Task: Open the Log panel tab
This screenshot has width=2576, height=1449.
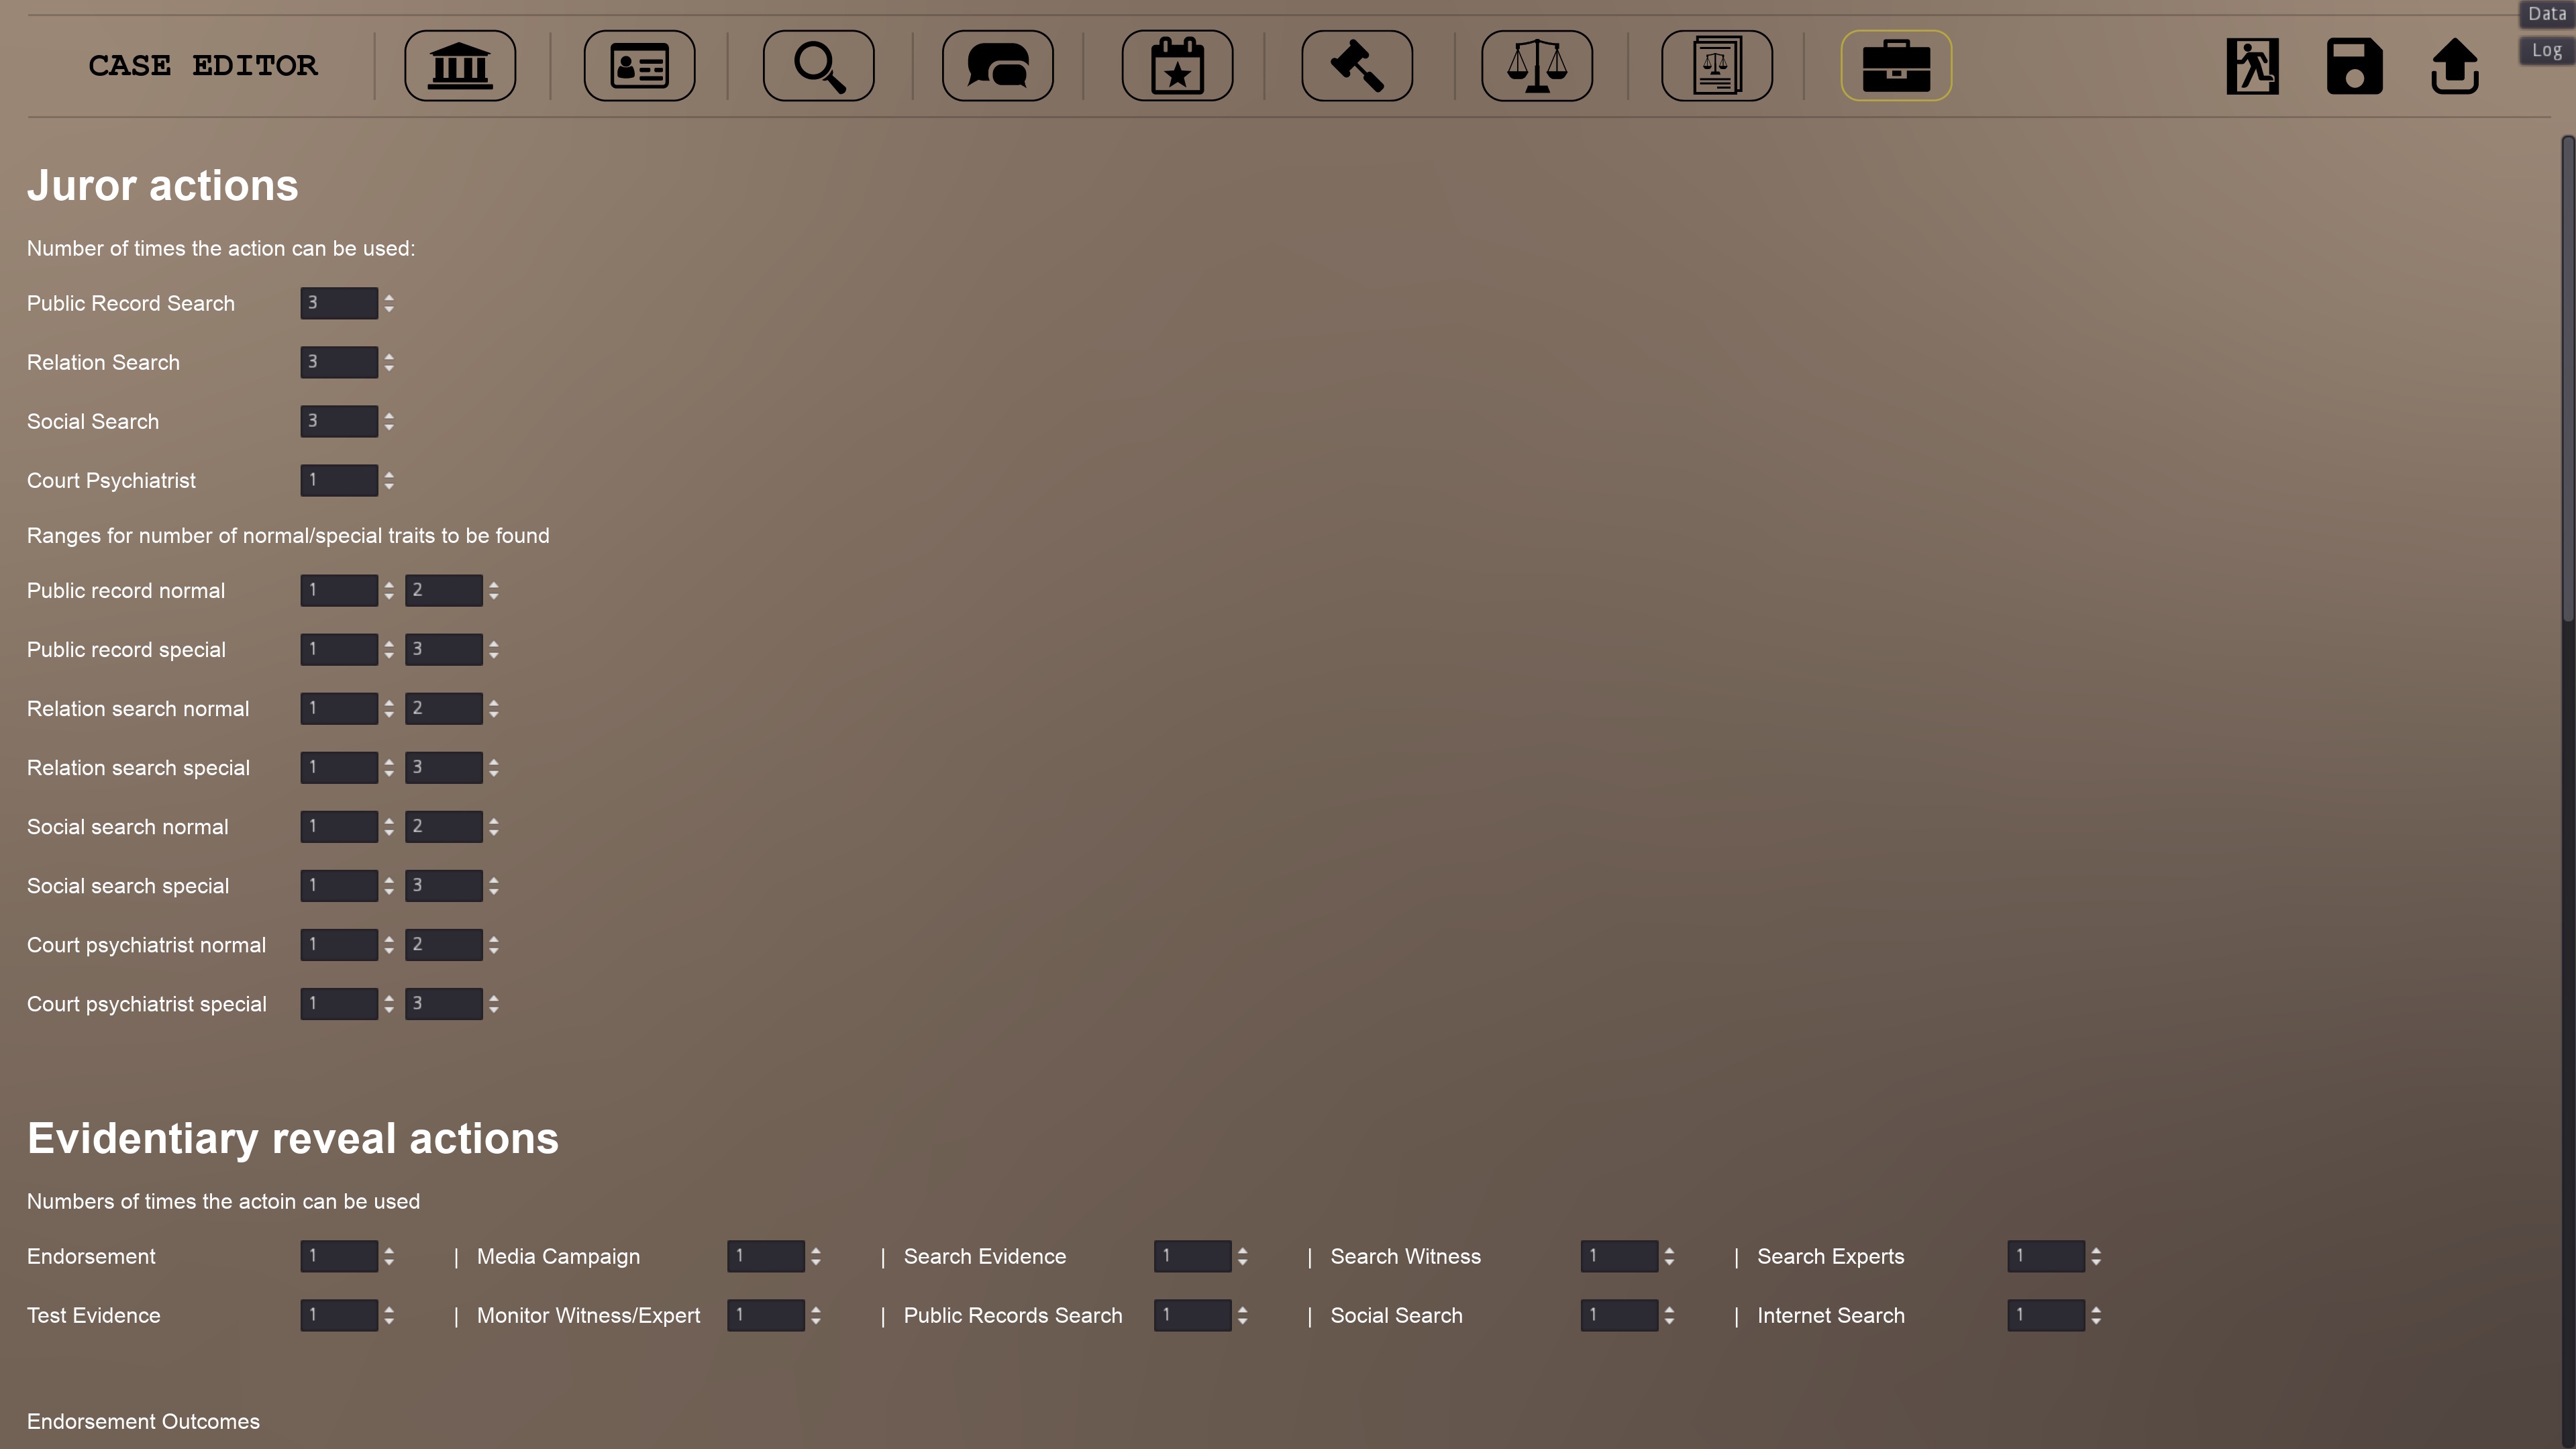Action: click(2546, 50)
